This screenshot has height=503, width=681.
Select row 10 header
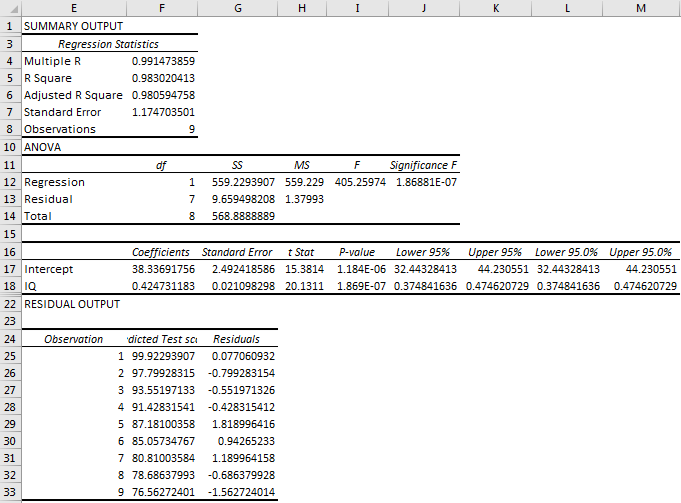[x=10, y=147]
